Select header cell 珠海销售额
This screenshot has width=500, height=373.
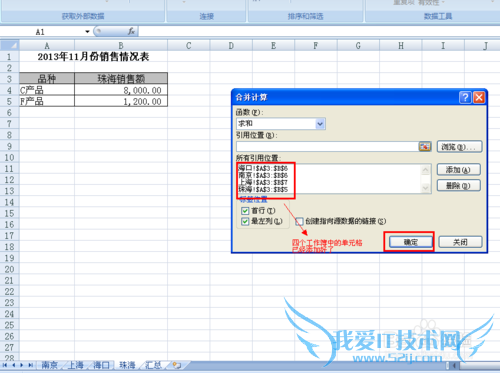[x=121, y=79]
